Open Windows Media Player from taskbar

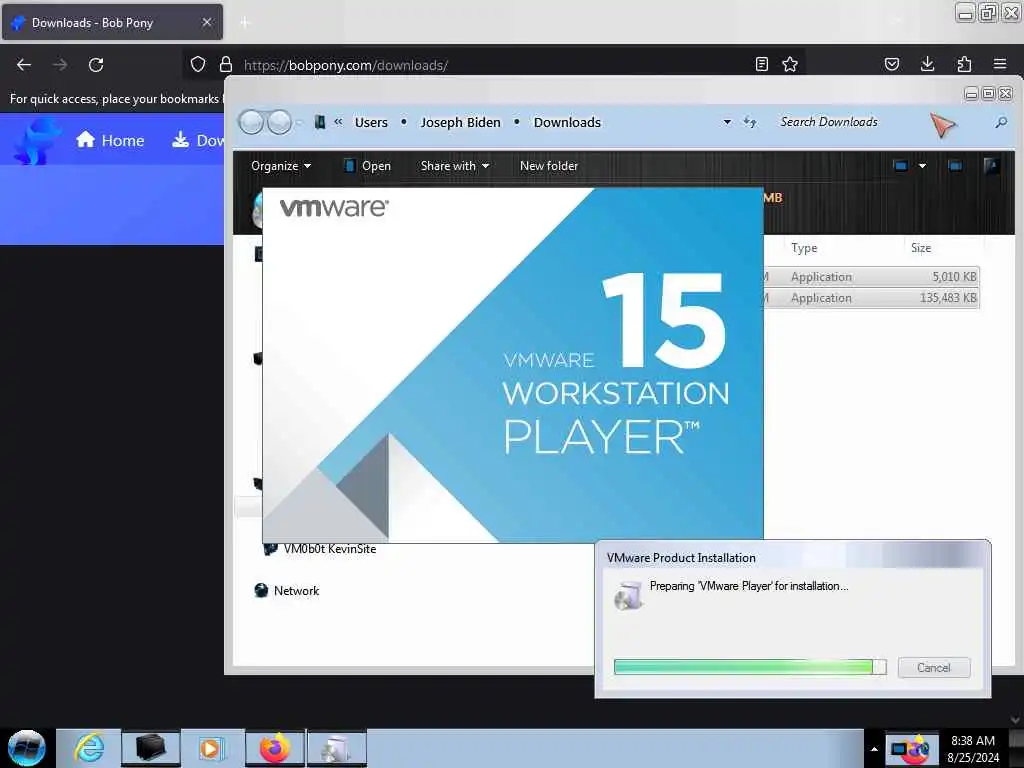pos(211,748)
